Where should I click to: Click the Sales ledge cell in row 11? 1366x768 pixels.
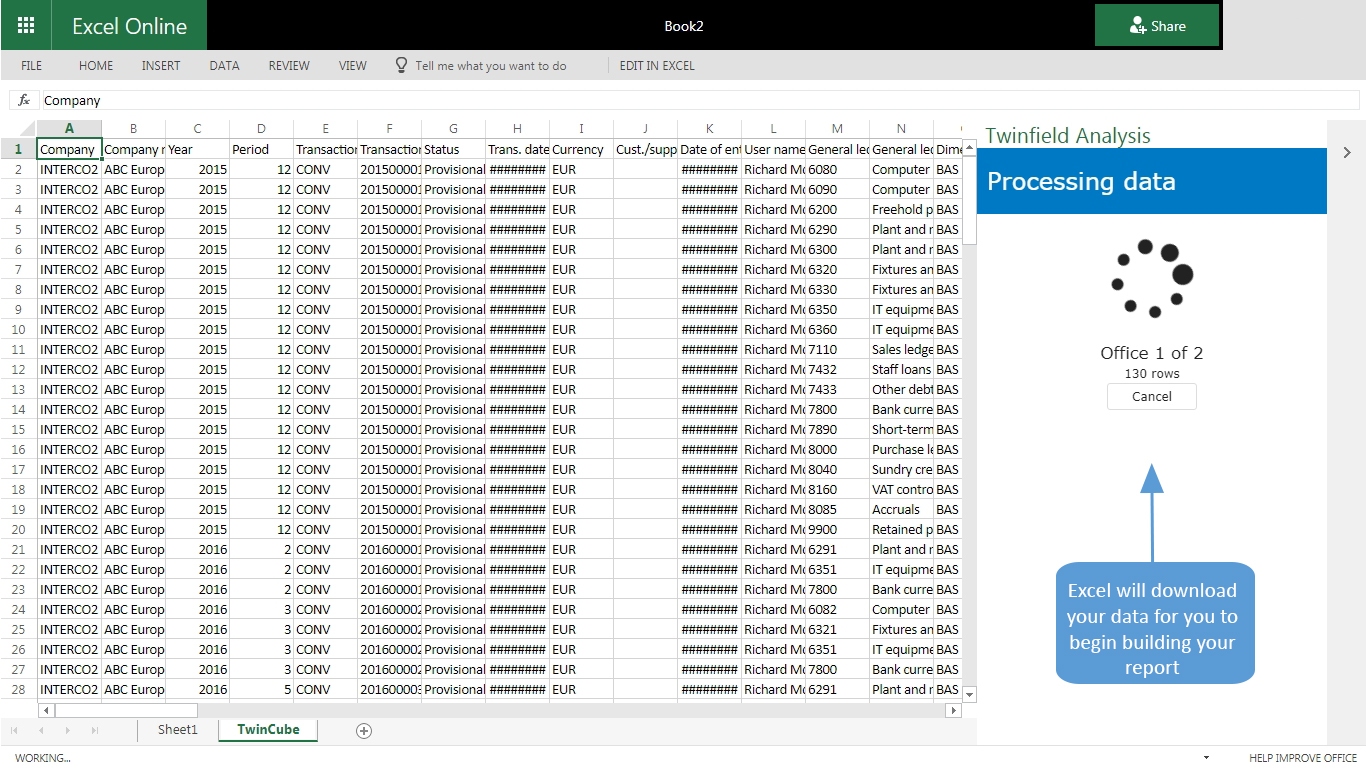[901, 349]
